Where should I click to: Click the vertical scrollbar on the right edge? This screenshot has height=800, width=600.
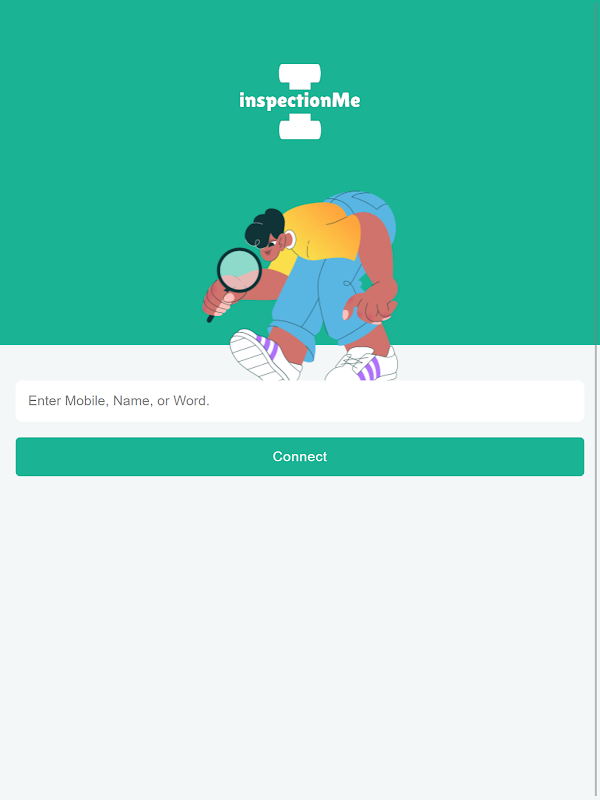[597, 400]
